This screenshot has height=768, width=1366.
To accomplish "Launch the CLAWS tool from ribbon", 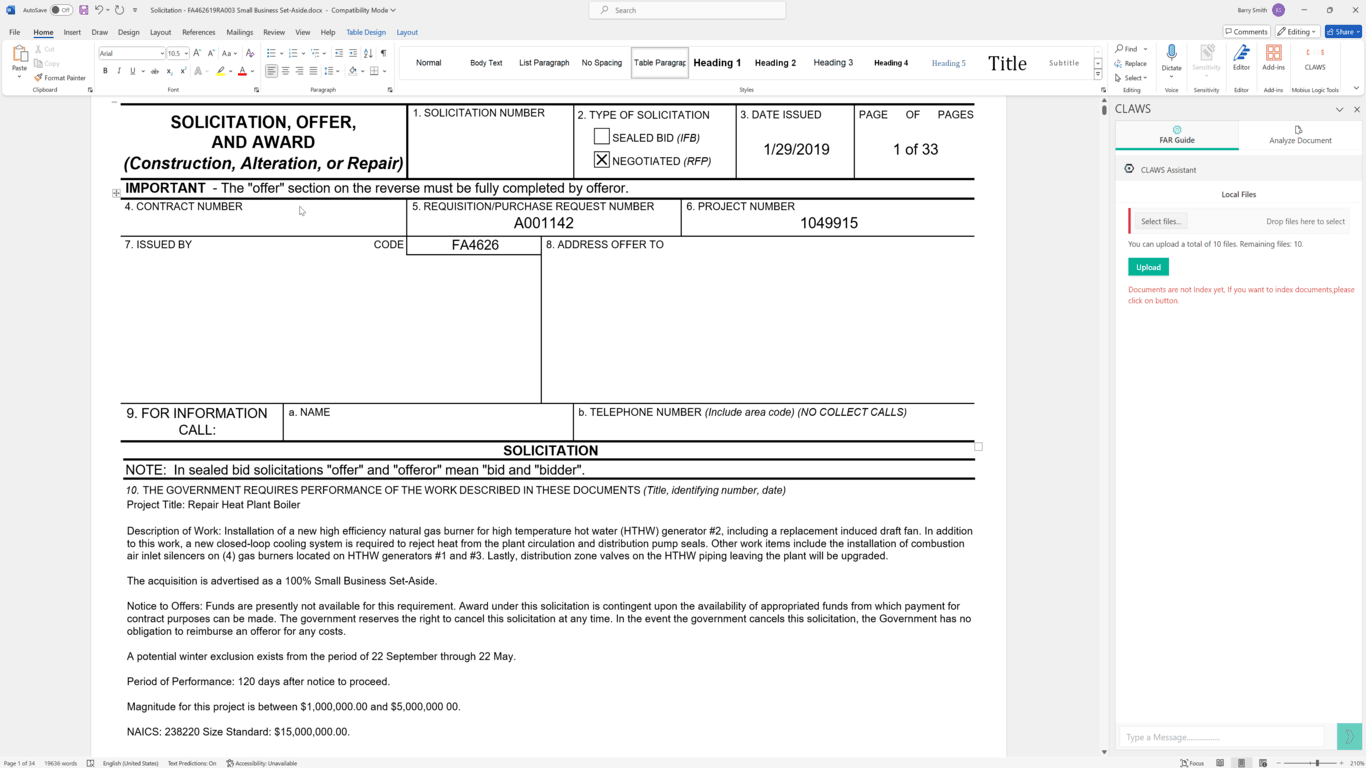I will click(1315, 57).
